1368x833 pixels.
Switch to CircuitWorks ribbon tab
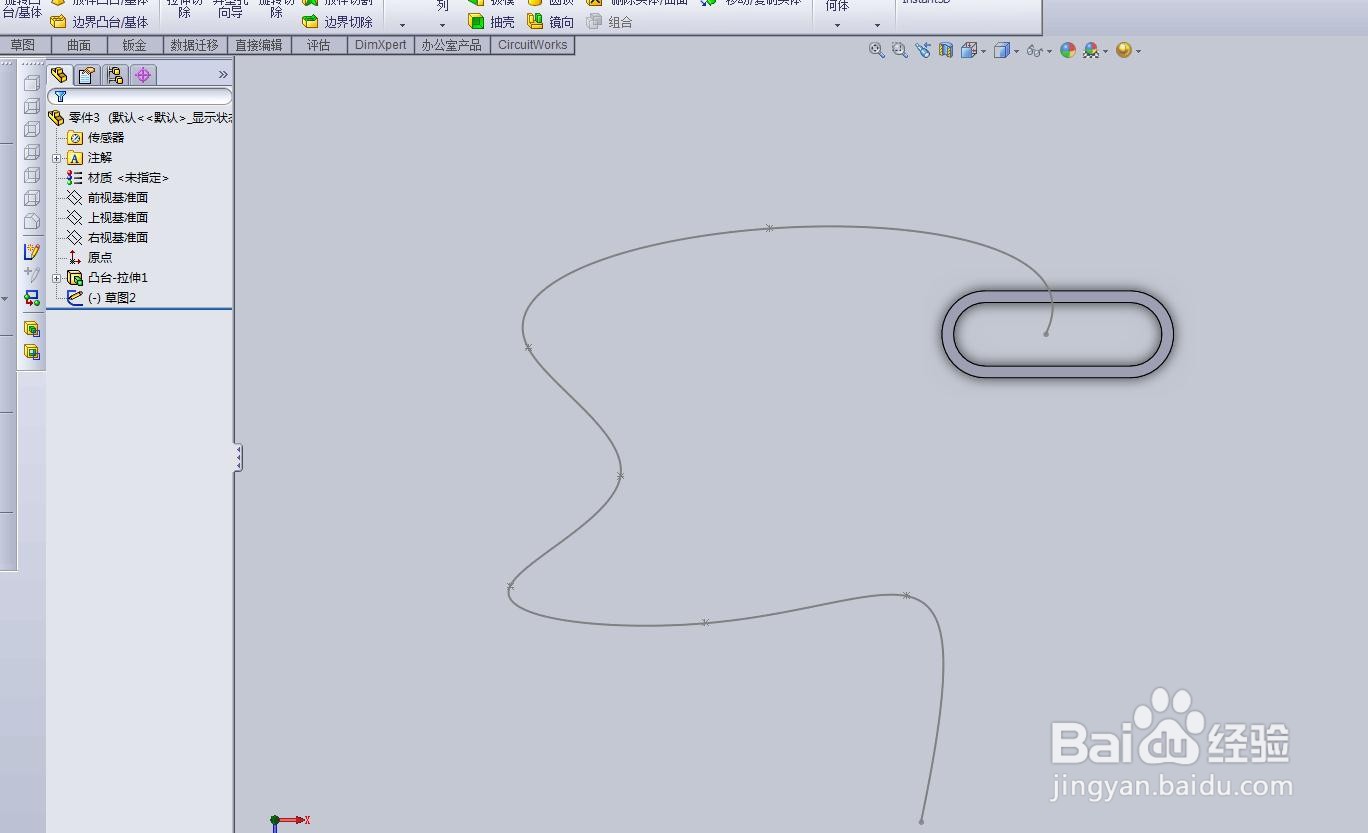tap(532, 45)
